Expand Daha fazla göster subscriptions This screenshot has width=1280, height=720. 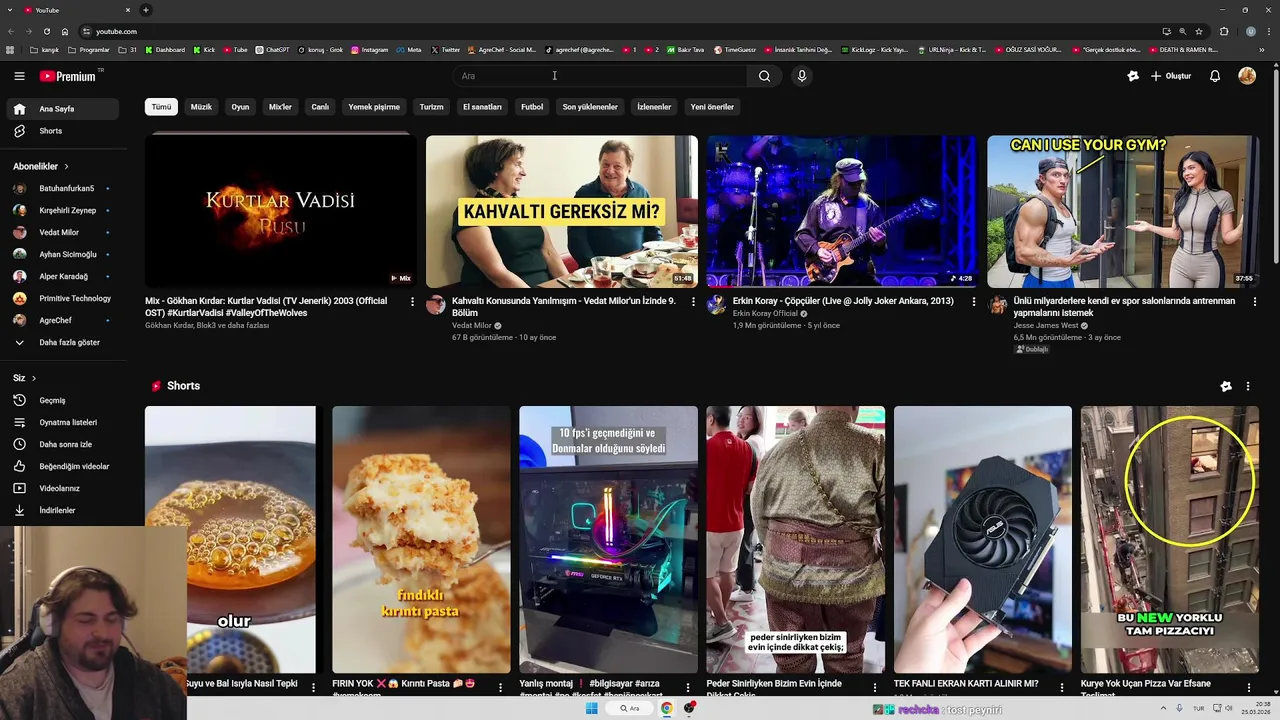click(62, 342)
